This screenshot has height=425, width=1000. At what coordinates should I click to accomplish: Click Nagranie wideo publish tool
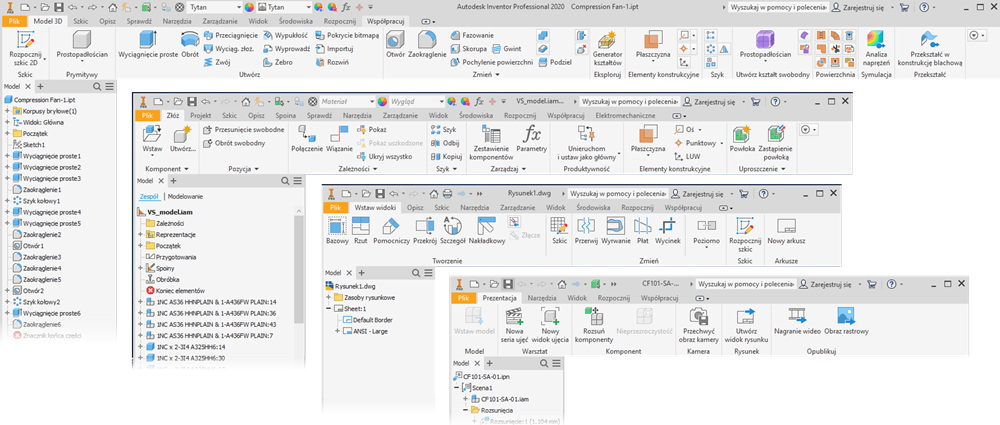(x=797, y=320)
